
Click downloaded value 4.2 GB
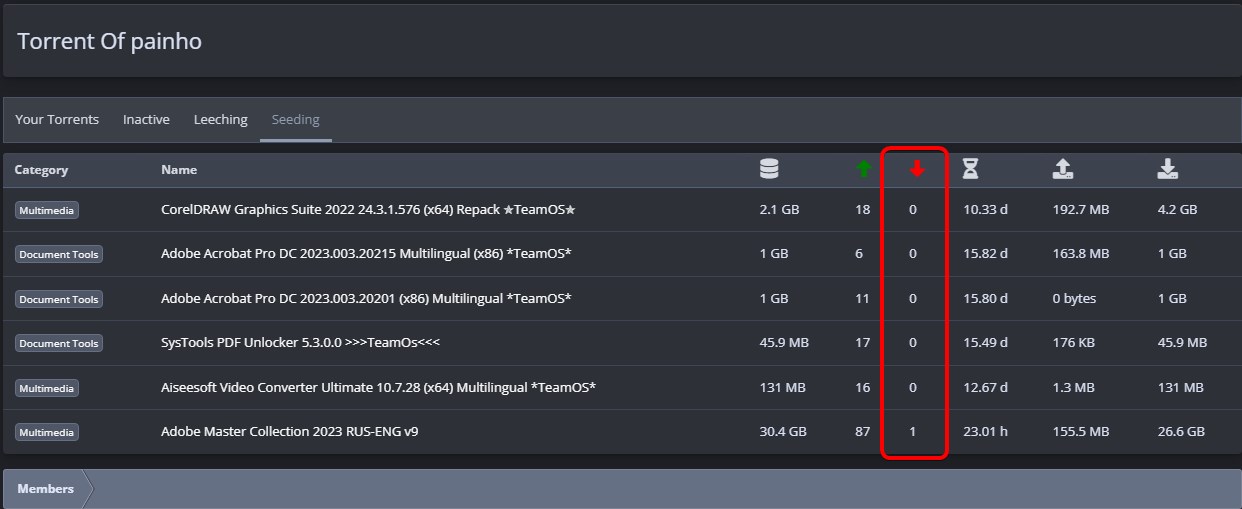tap(1177, 210)
